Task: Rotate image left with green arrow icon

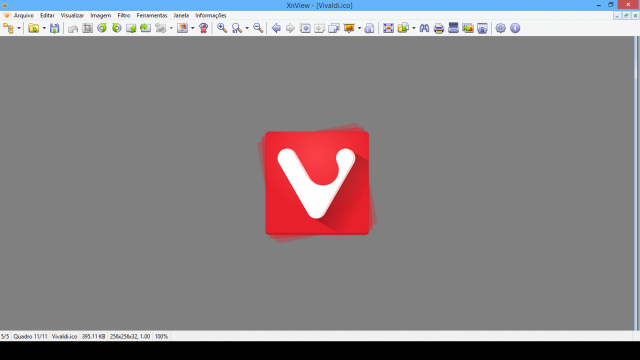Action: point(102,28)
